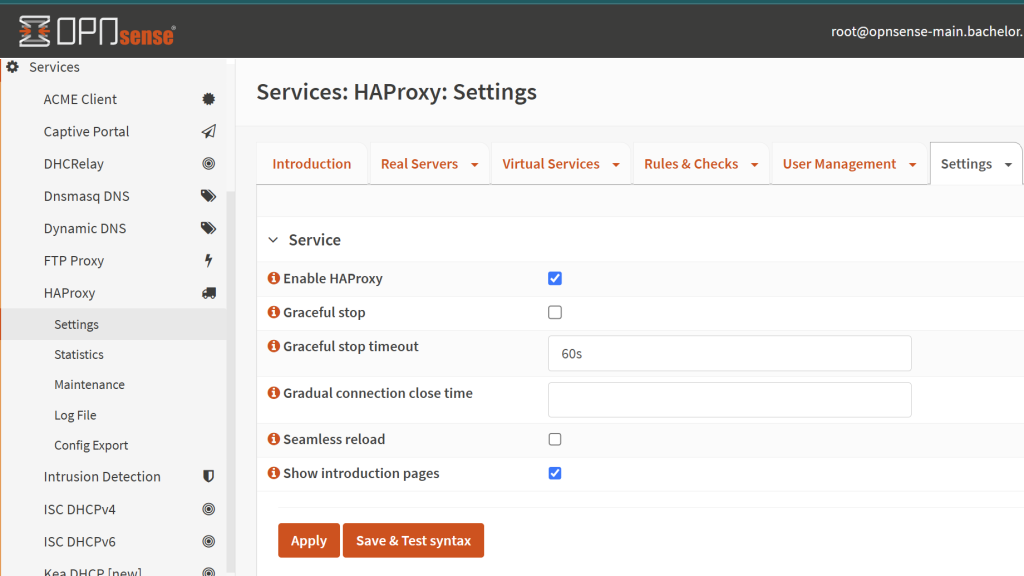Click the FTP Proxy lightning bolt icon

pos(208,261)
